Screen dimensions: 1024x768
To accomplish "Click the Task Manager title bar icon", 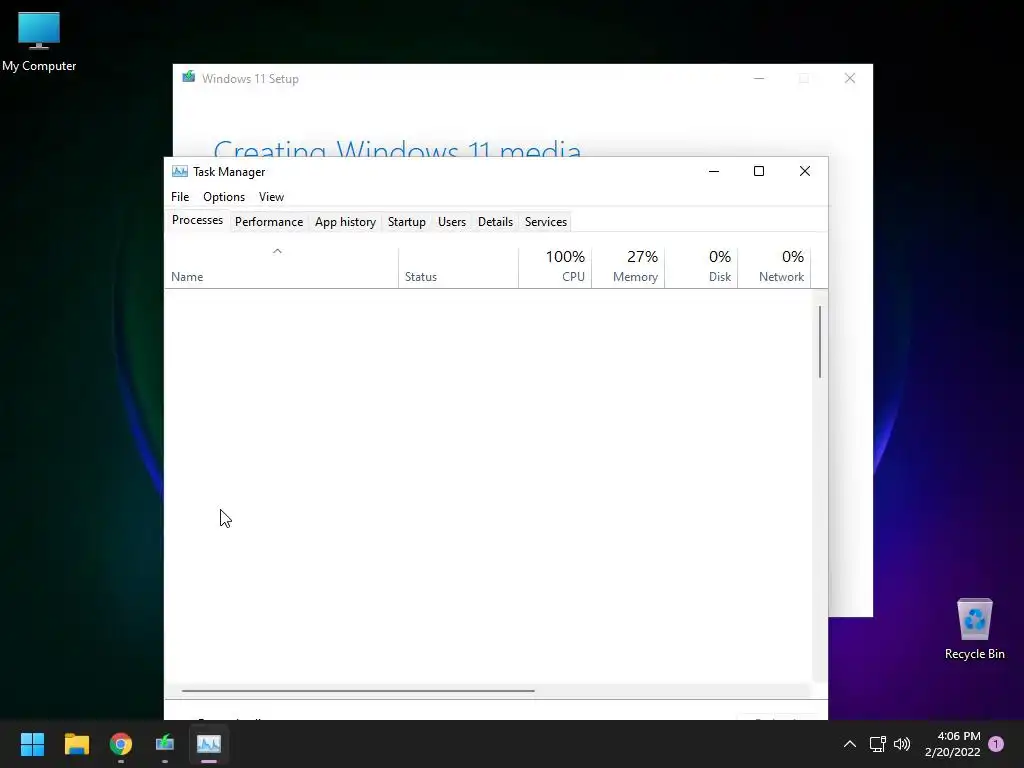I will coord(180,172).
